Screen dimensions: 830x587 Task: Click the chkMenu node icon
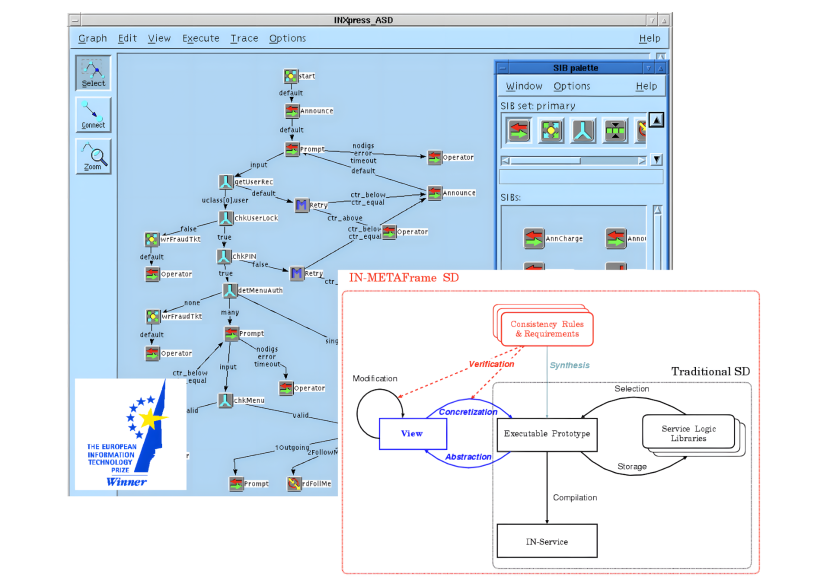click(225, 400)
